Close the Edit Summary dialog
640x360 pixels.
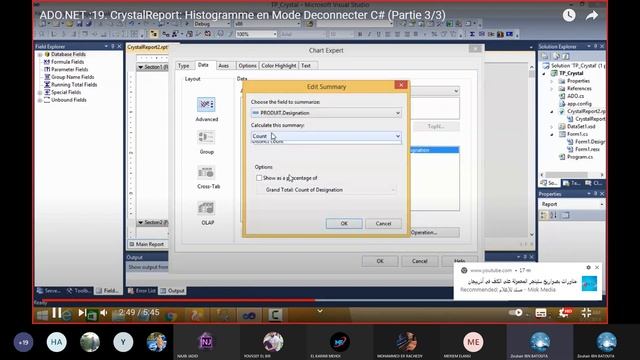[401, 84]
